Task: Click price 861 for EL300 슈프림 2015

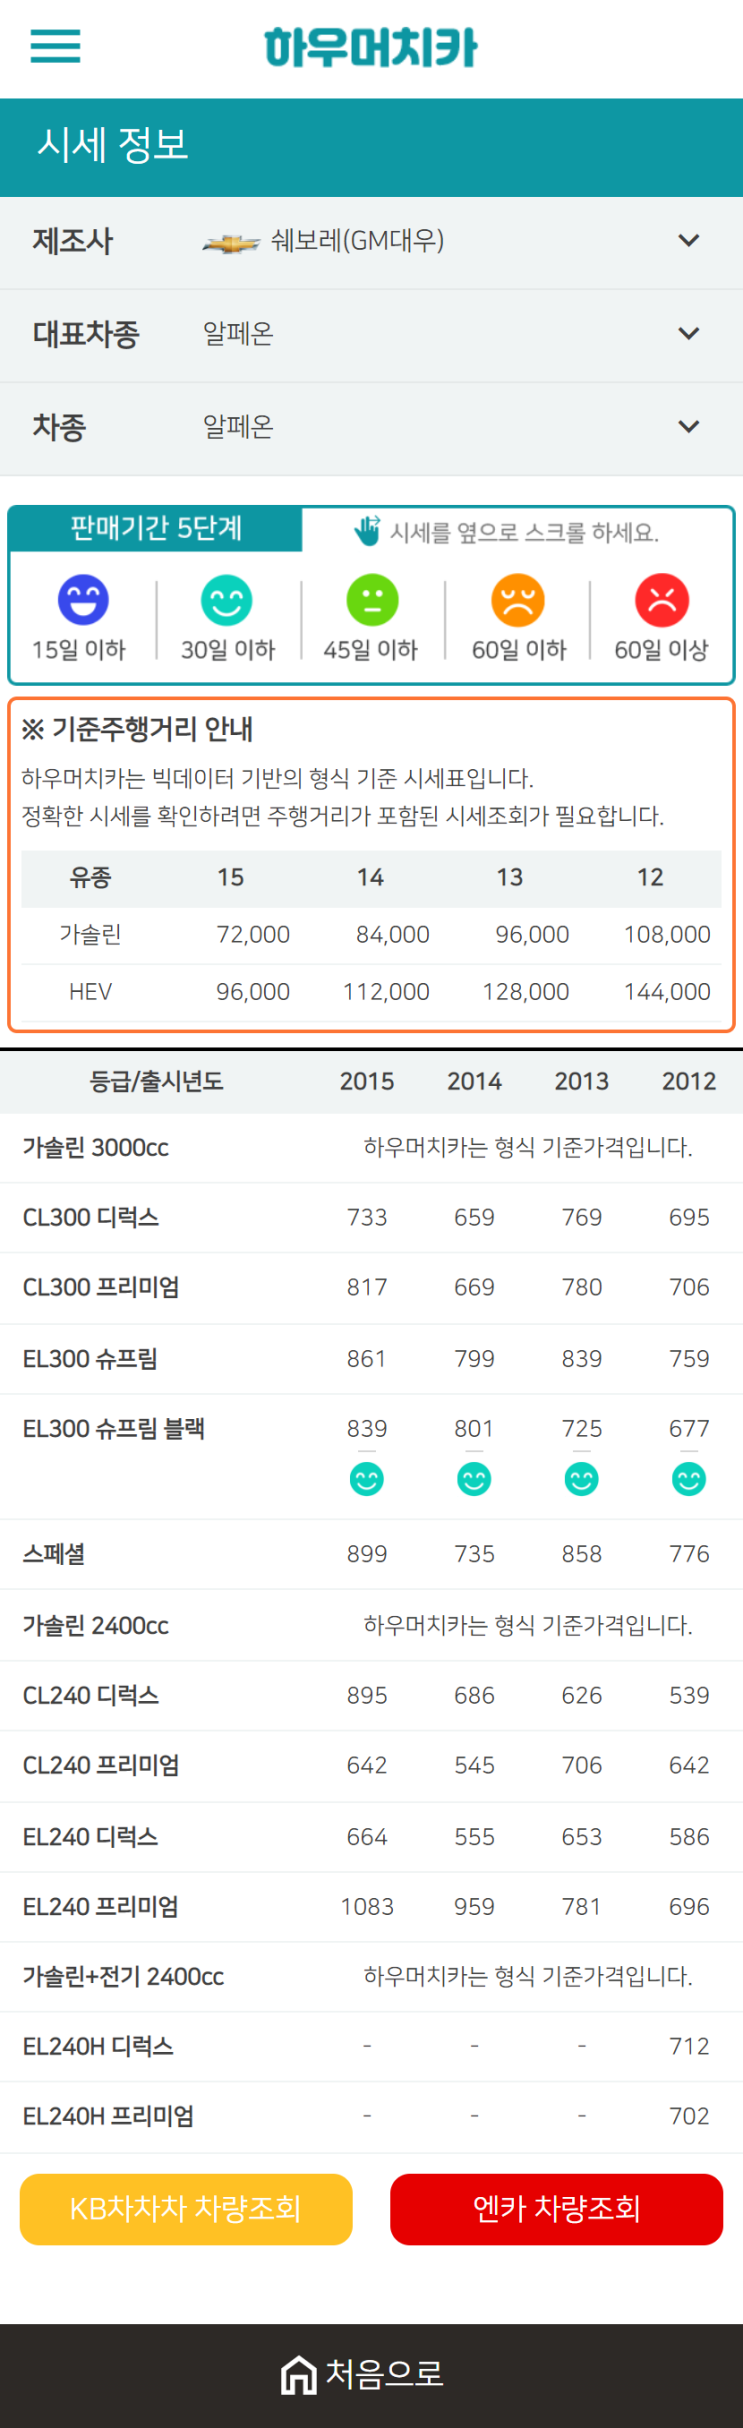Action: 367,1359
